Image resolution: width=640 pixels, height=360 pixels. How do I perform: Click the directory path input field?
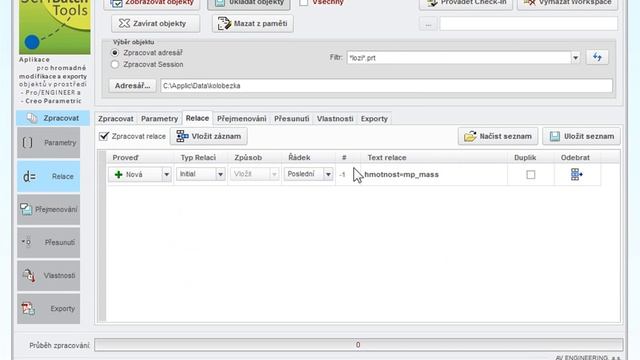(386, 86)
